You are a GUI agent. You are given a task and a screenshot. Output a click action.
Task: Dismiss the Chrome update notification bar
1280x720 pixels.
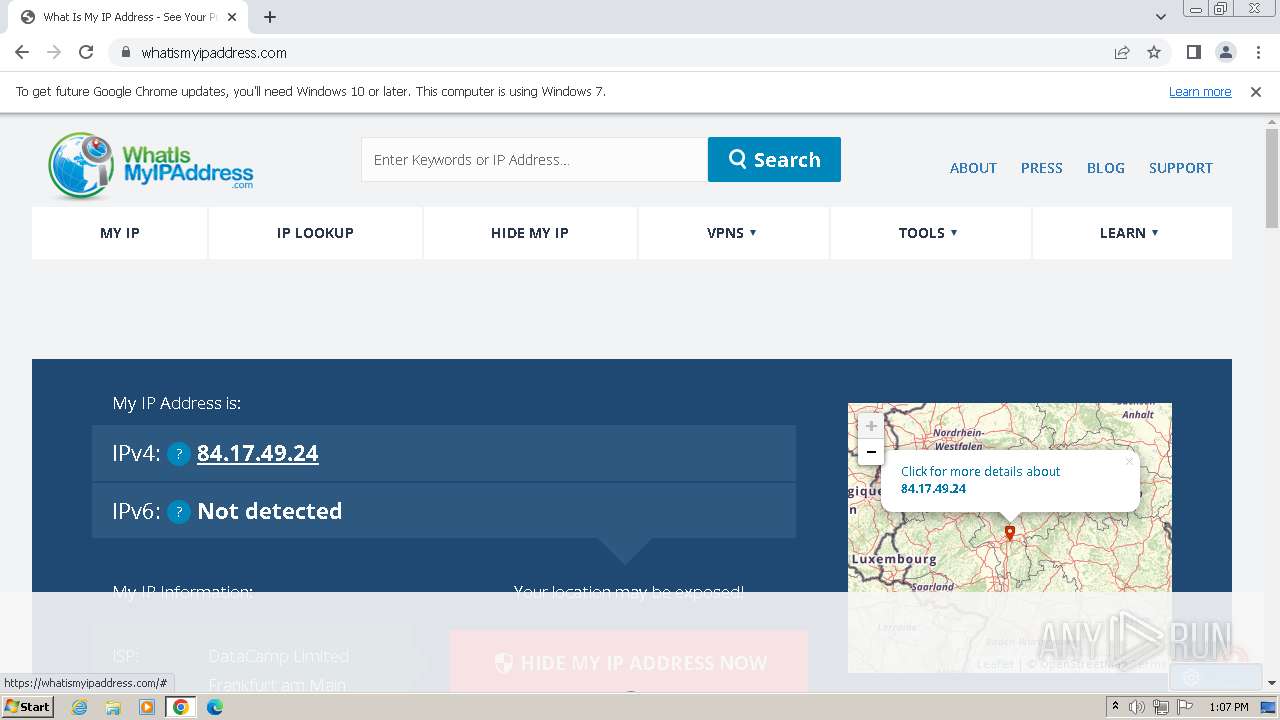1256,92
